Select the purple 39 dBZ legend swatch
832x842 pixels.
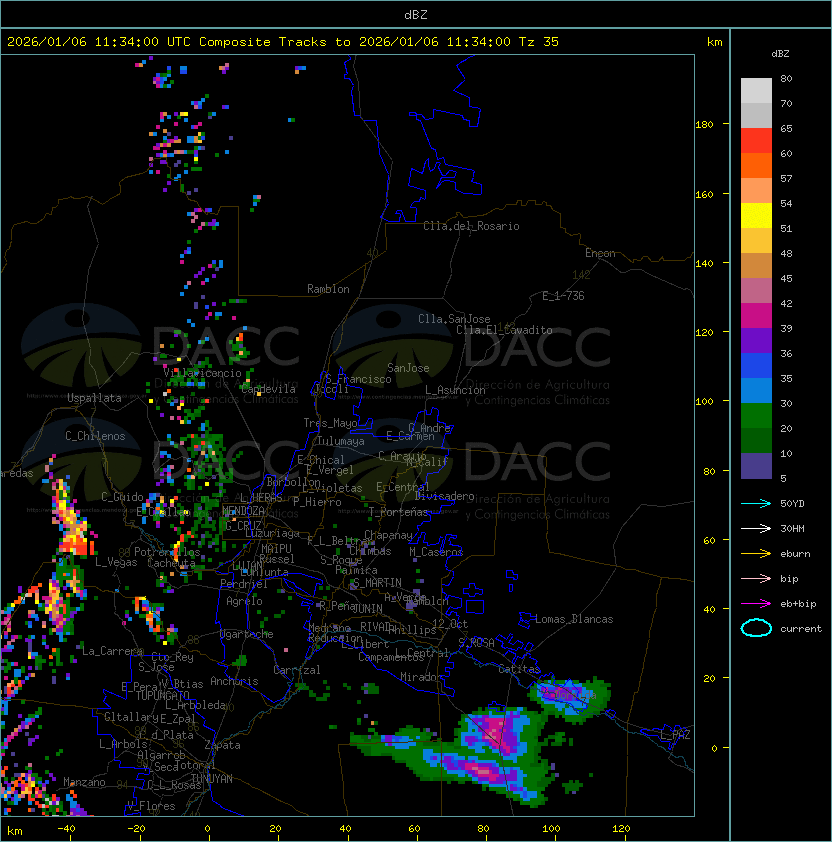tap(756, 340)
